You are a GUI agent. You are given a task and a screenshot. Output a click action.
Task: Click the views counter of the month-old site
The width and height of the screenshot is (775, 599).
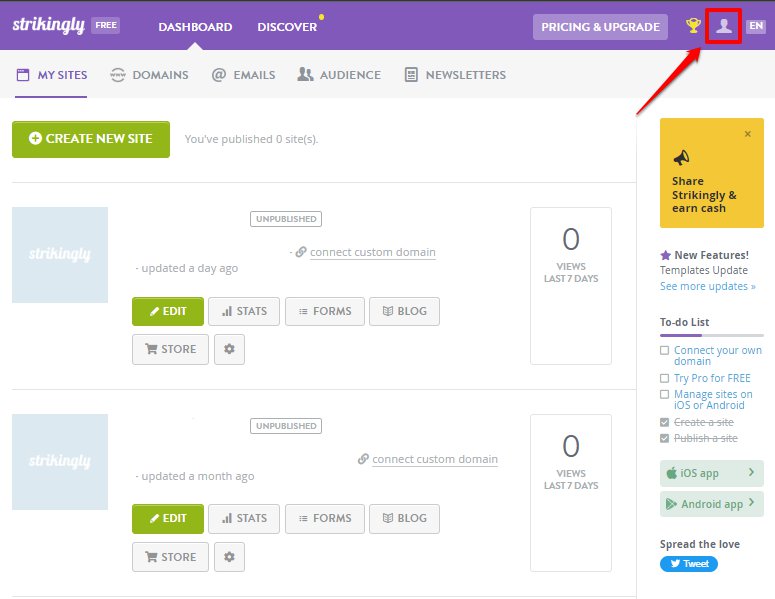571,493
